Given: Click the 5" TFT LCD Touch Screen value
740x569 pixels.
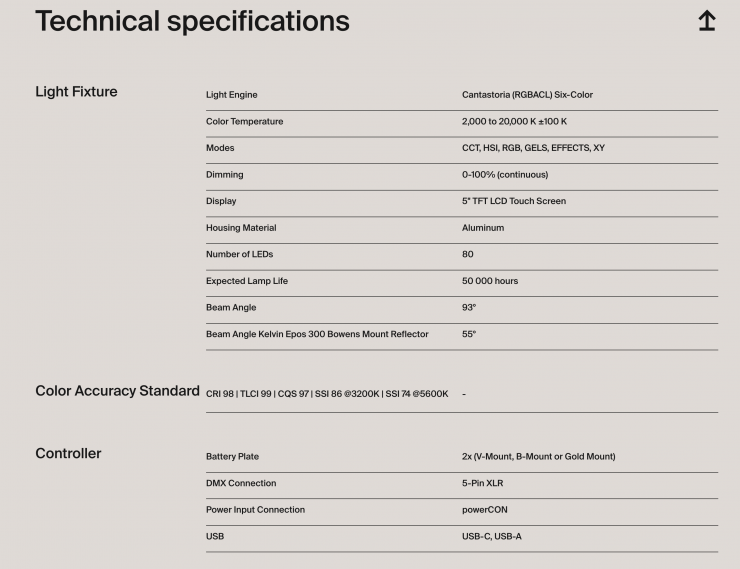Looking at the screenshot, I should coord(513,201).
